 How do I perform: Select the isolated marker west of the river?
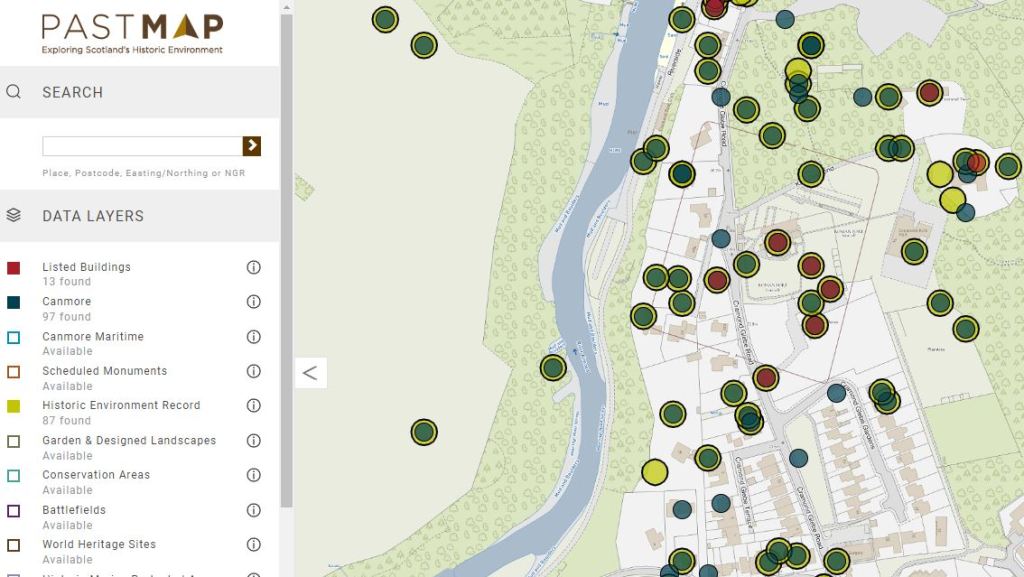pos(424,432)
